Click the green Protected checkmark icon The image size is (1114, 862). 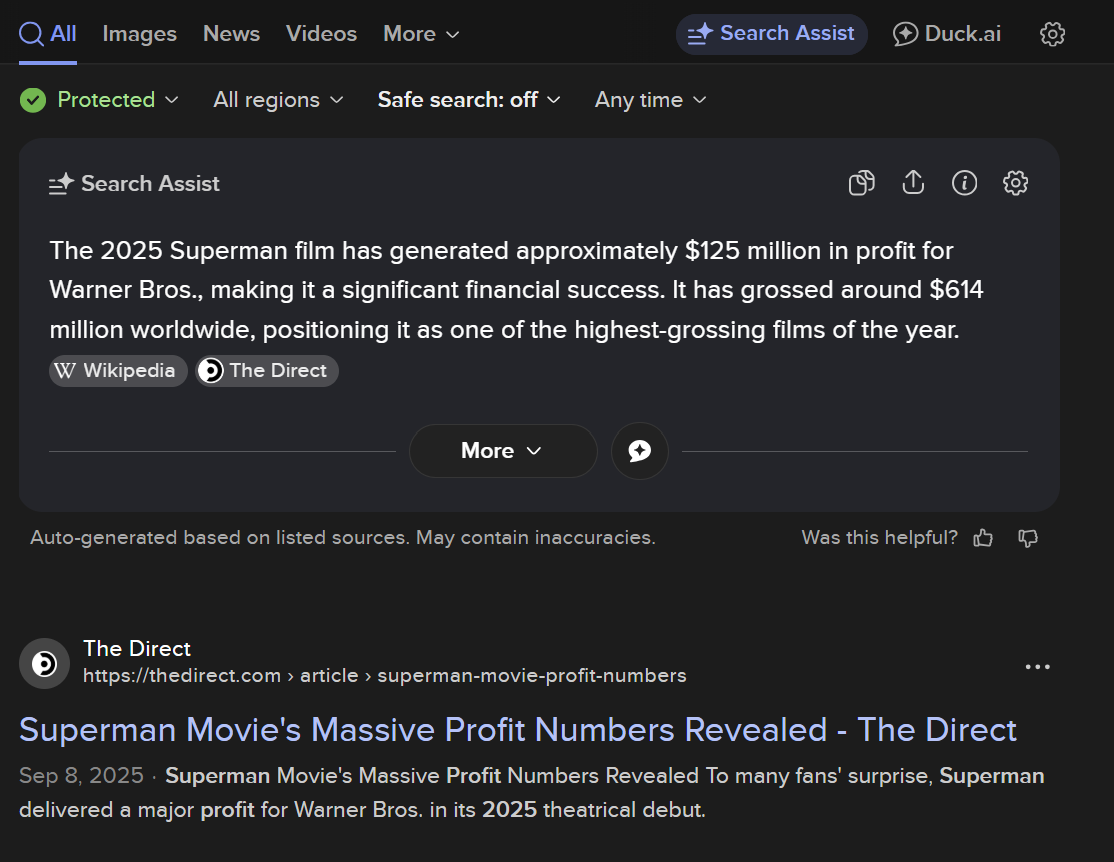[33, 100]
